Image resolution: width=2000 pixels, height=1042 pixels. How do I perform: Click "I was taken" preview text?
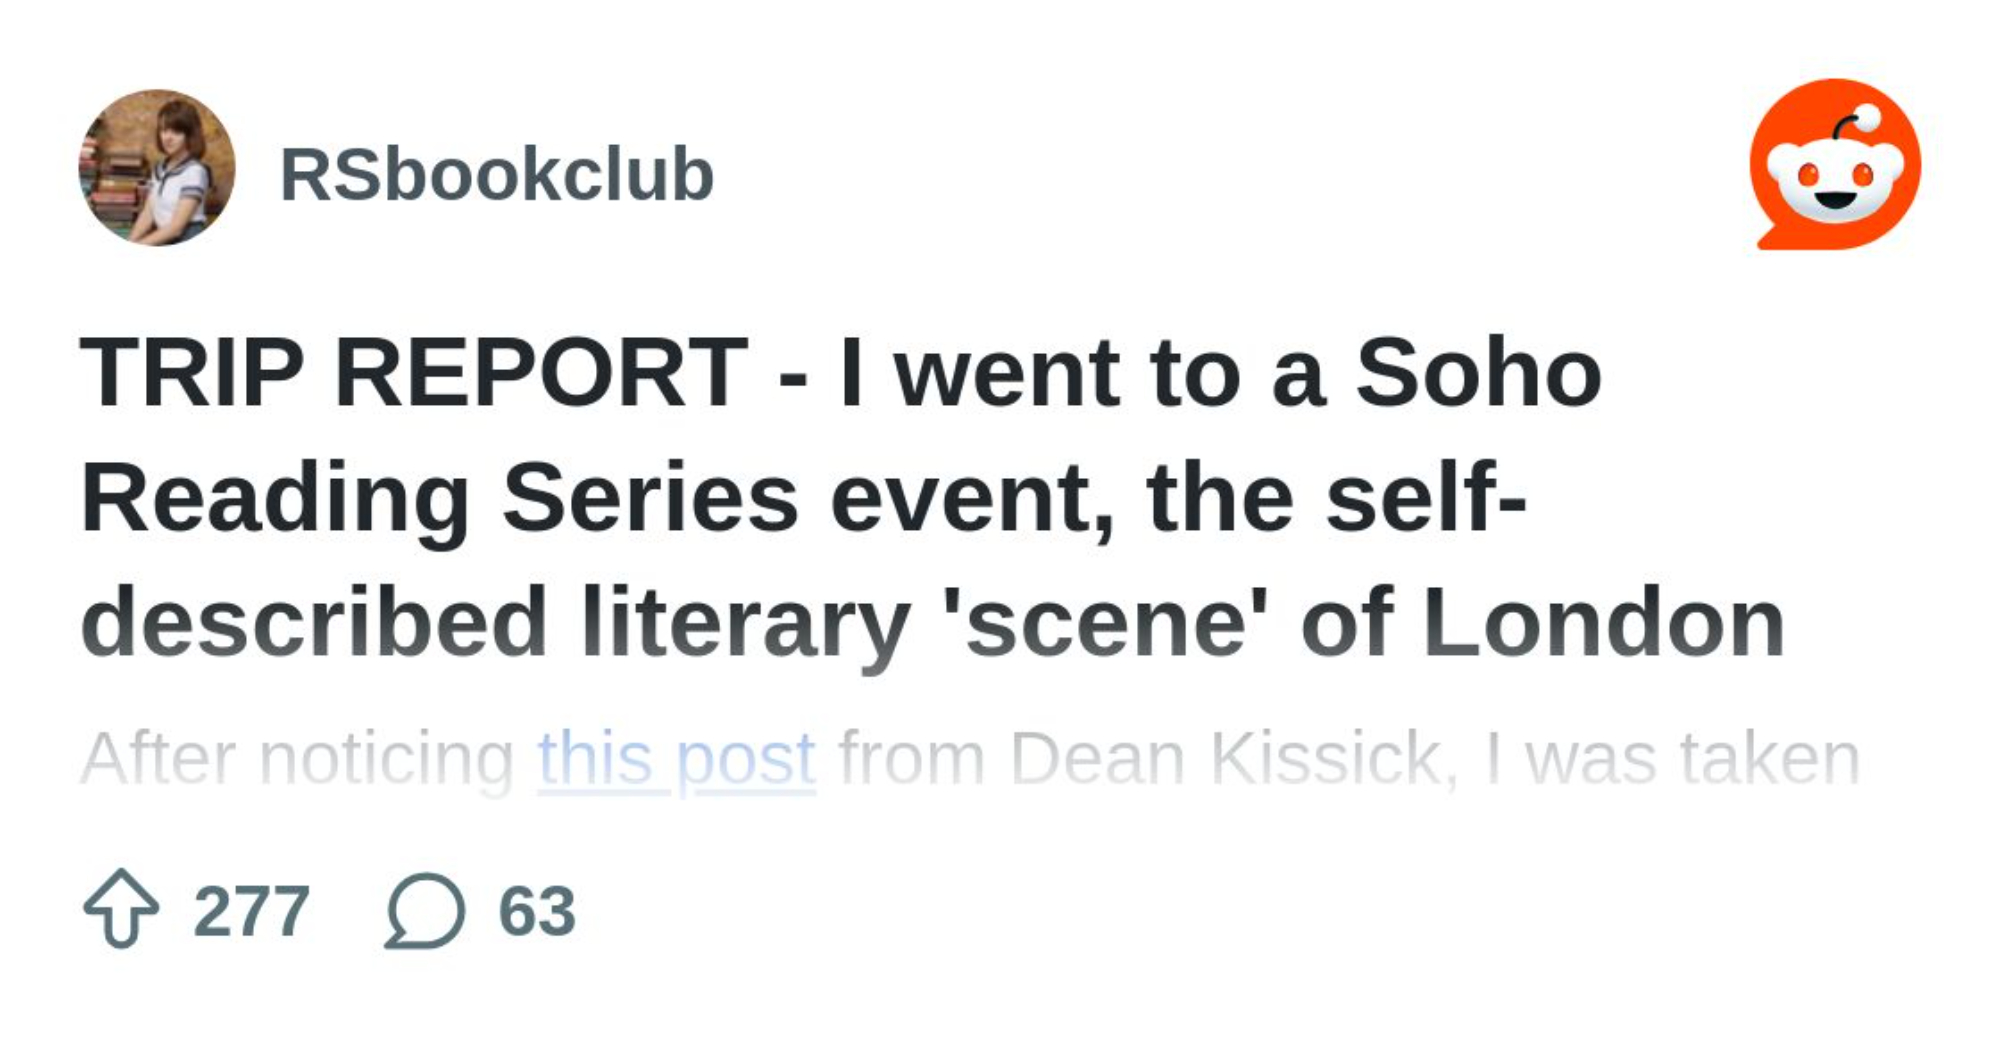pos(1672,759)
